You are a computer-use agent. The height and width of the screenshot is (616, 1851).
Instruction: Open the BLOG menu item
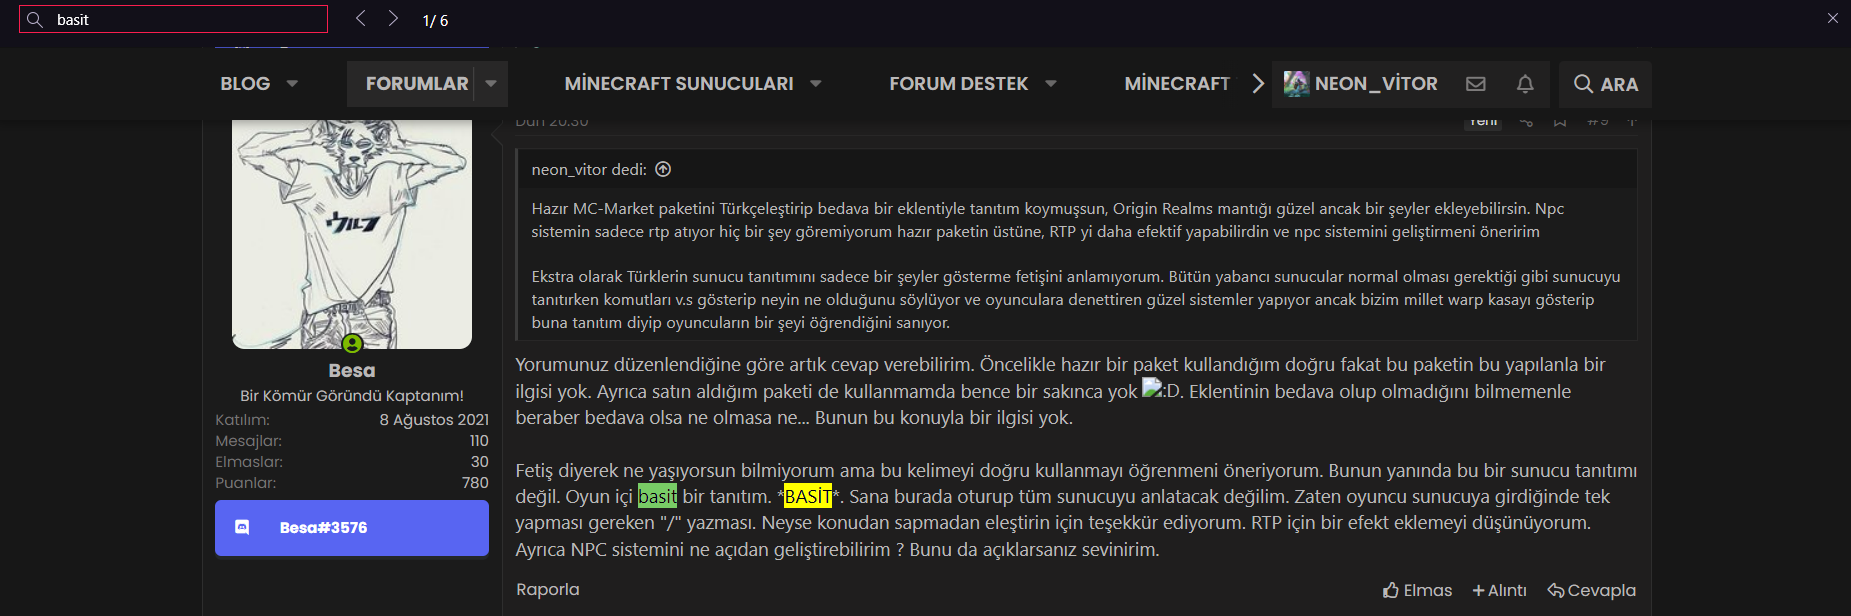pyautogui.click(x=245, y=84)
